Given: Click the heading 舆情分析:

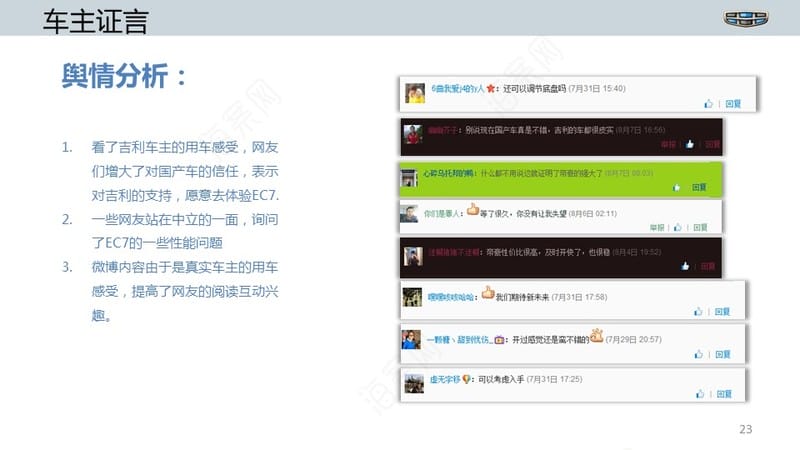Looking at the screenshot, I should [124, 76].
